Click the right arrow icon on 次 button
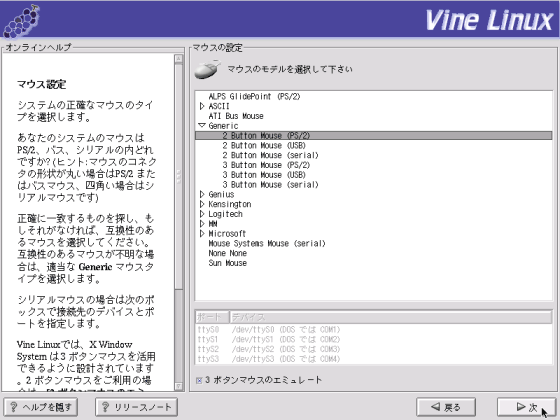 pos(521,406)
